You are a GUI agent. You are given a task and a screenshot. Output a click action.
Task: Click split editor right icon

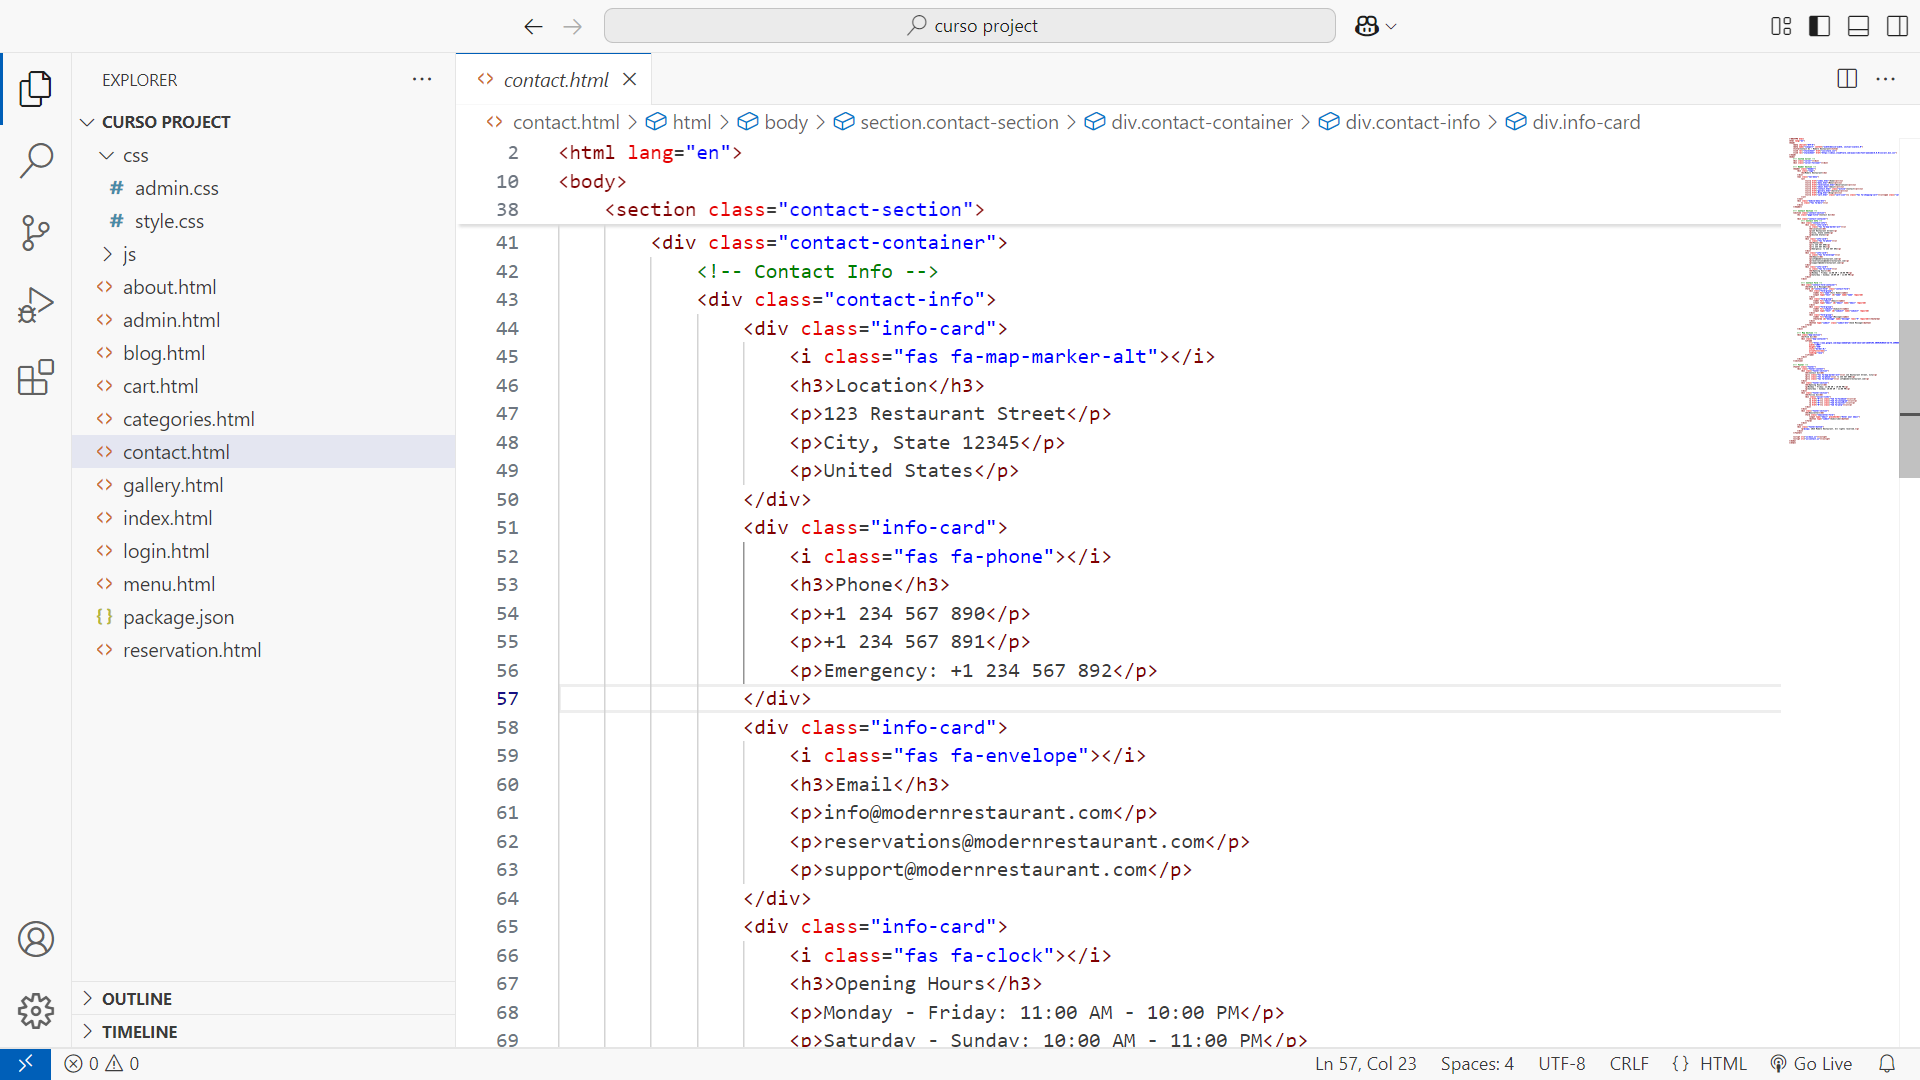pyautogui.click(x=1847, y=79)
